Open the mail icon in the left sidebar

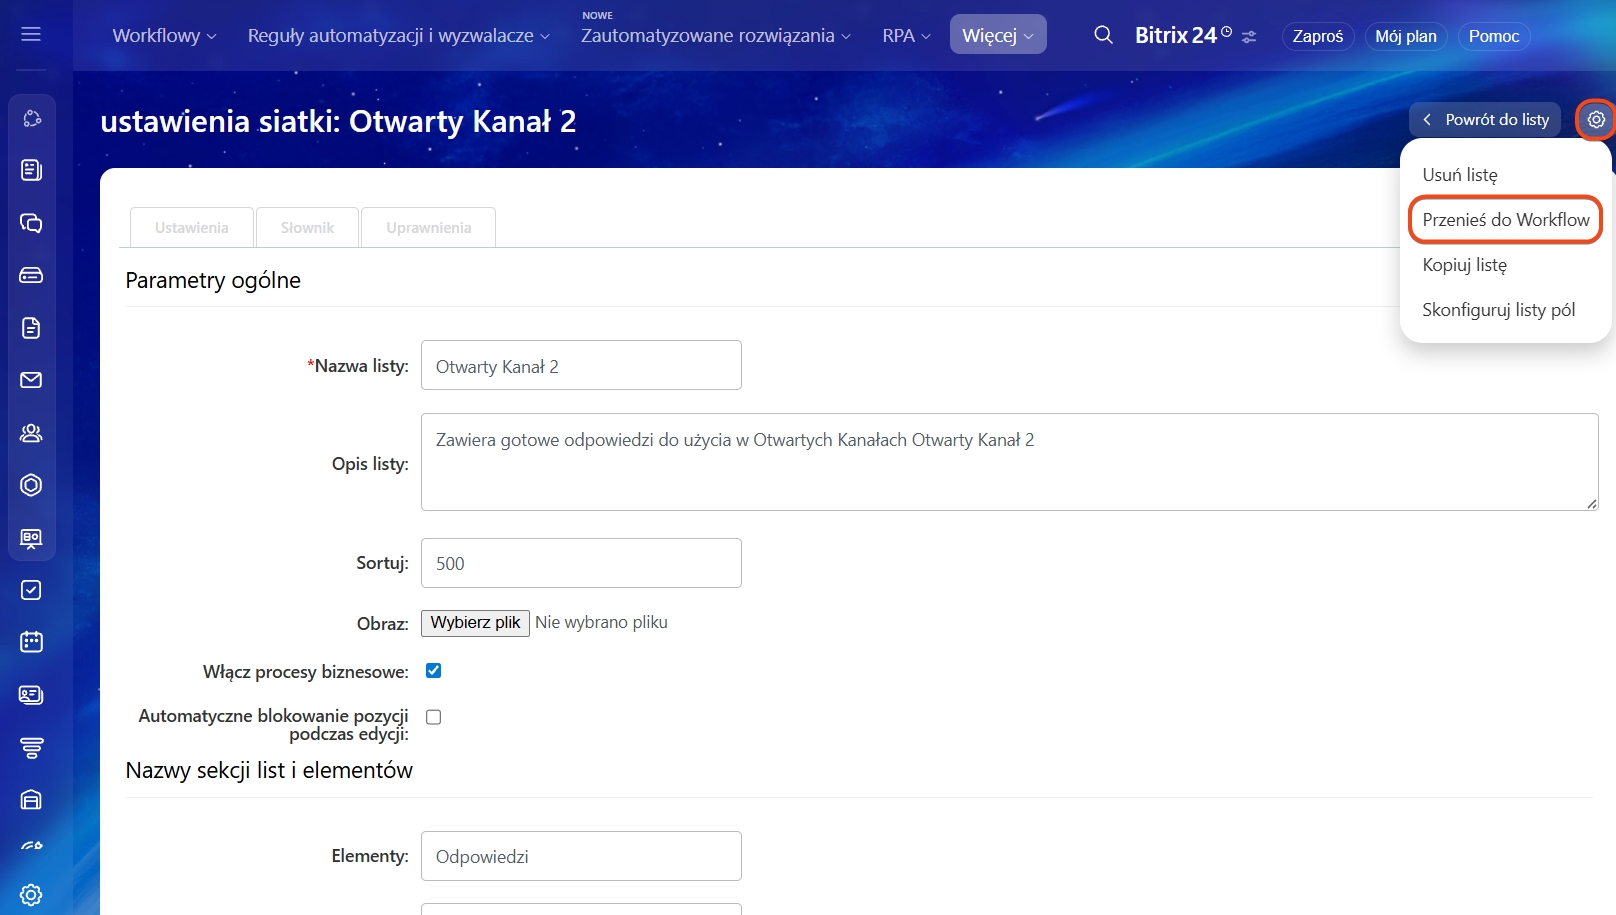coord(31,380)
